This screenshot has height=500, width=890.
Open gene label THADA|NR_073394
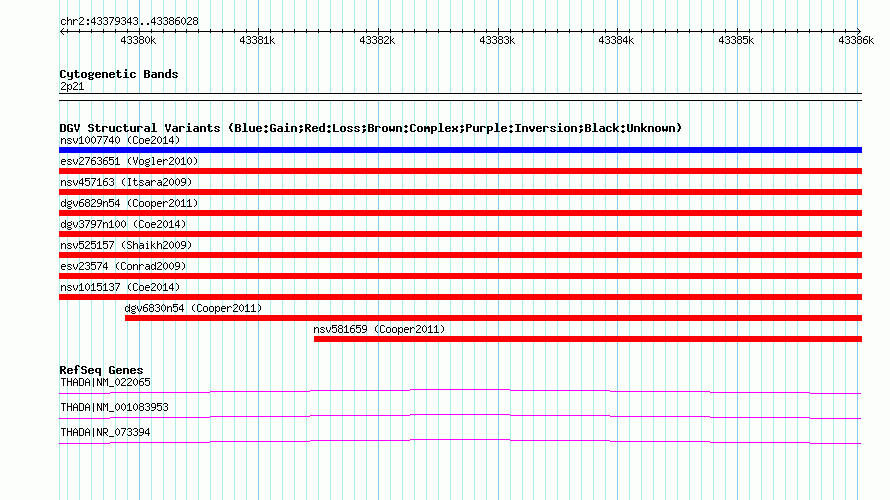105,432
